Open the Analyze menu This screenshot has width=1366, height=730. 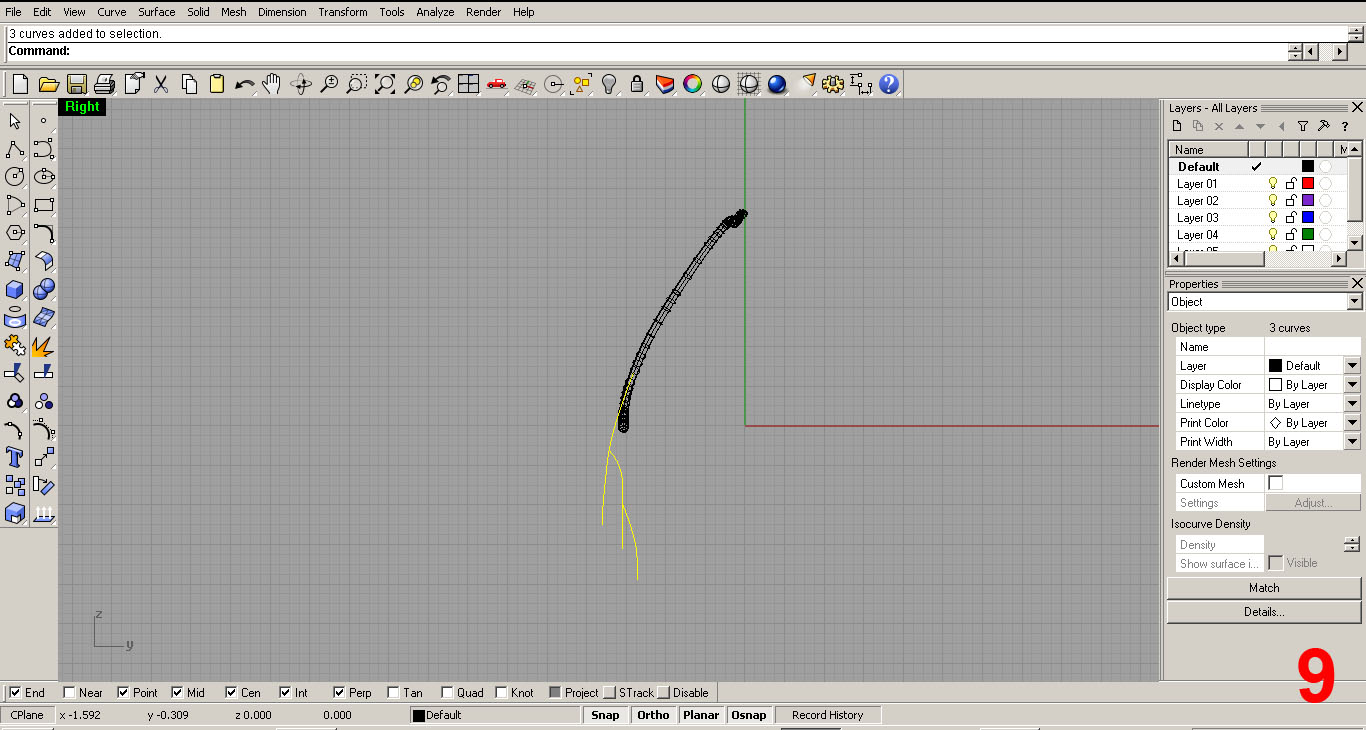(435, 12)
